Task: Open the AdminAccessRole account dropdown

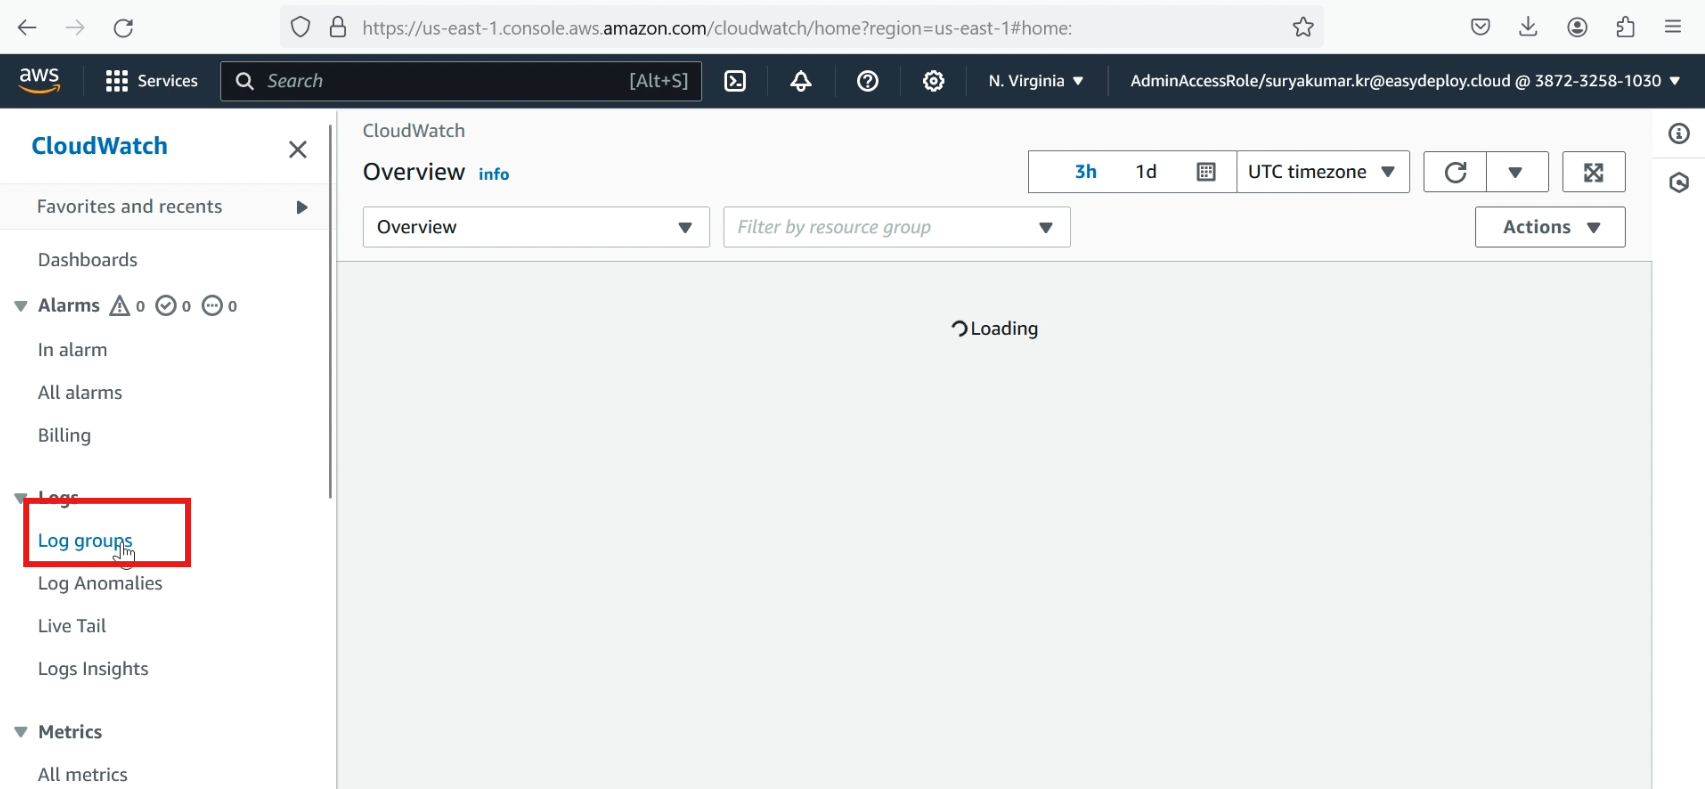Action: pyautogui.click(x=1405, y=81)
